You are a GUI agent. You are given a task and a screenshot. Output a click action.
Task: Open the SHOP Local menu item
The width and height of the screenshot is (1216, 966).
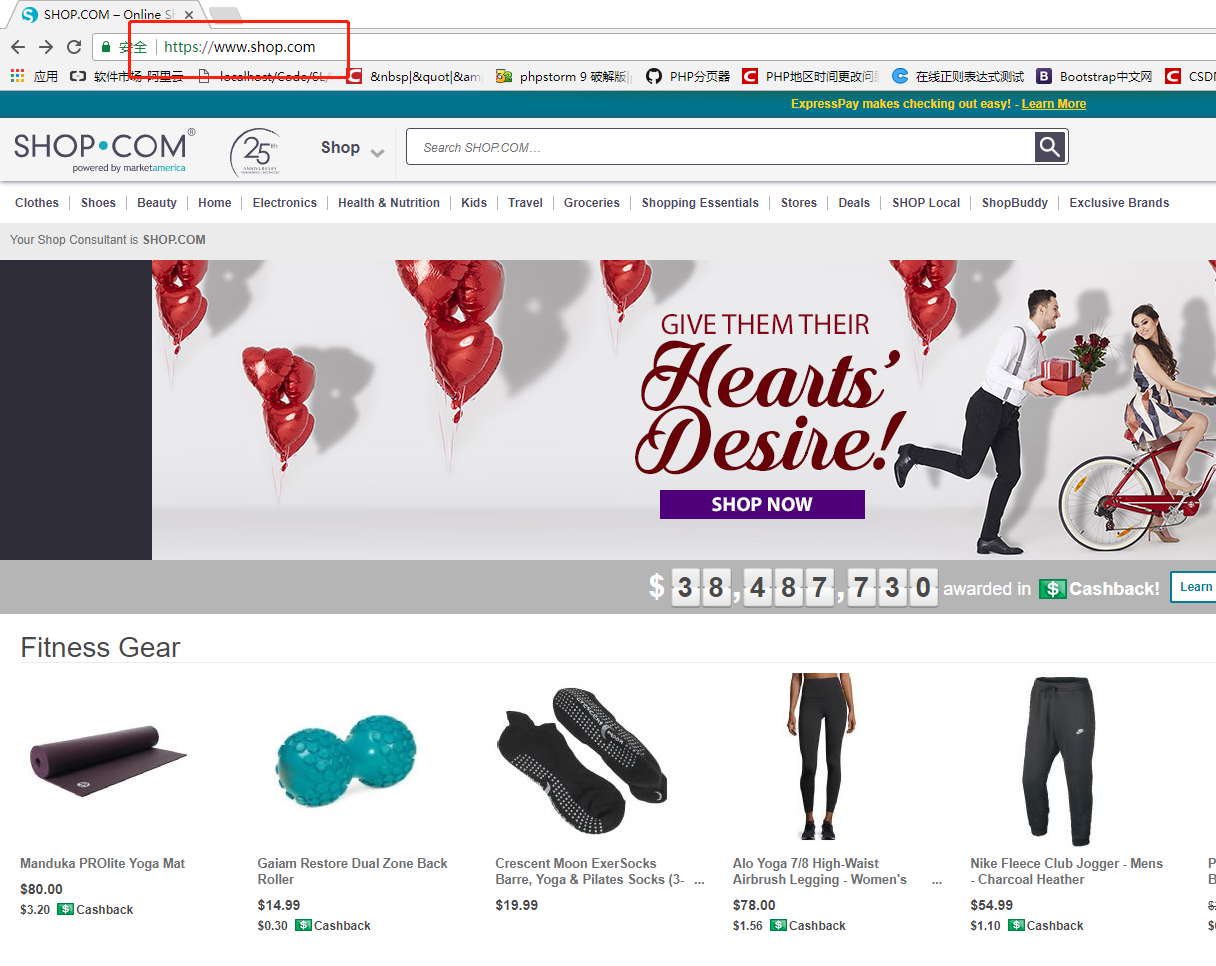926,203
